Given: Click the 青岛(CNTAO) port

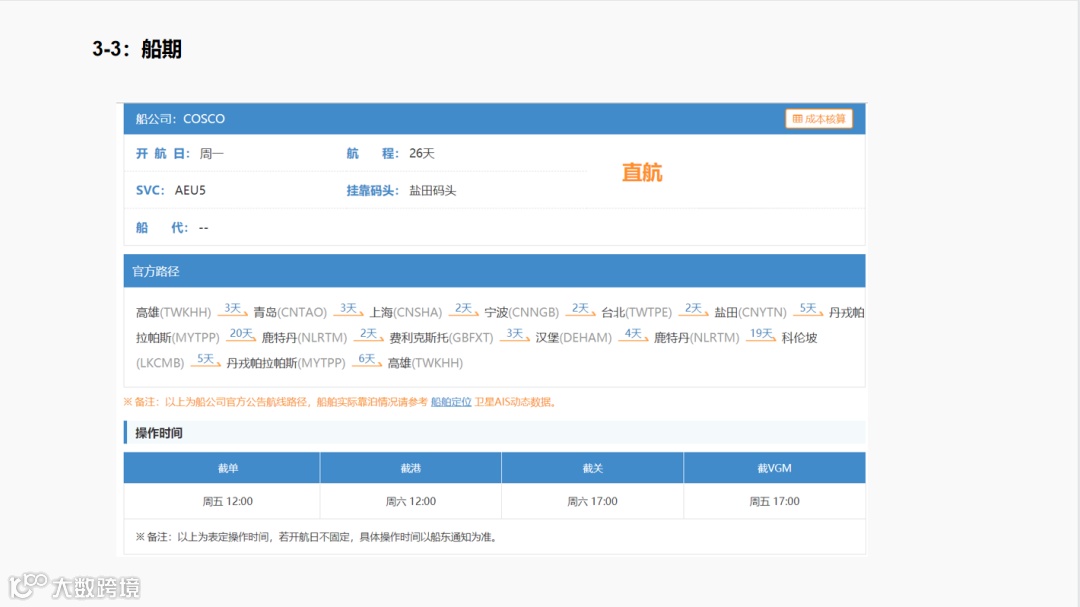Looking at the screenshot, I should 290,312.
